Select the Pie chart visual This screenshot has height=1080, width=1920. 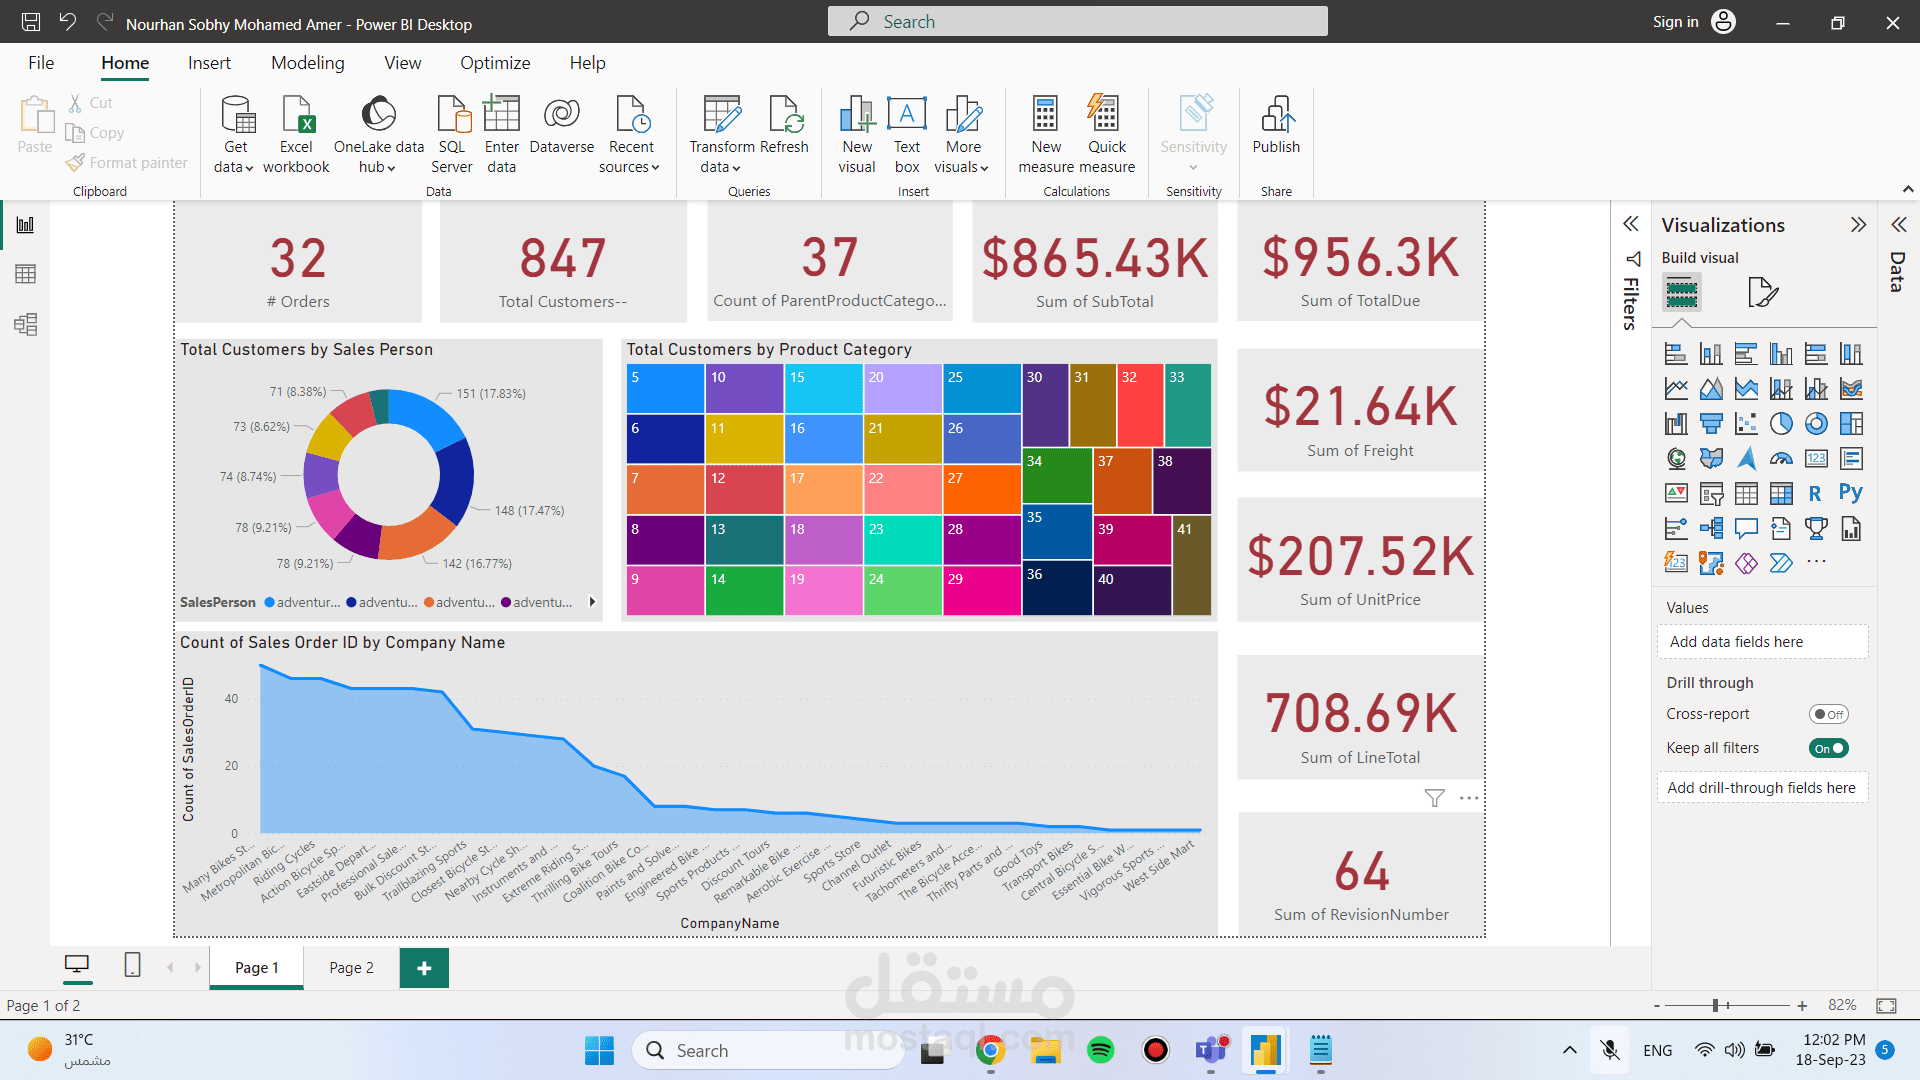(1781, 424)
